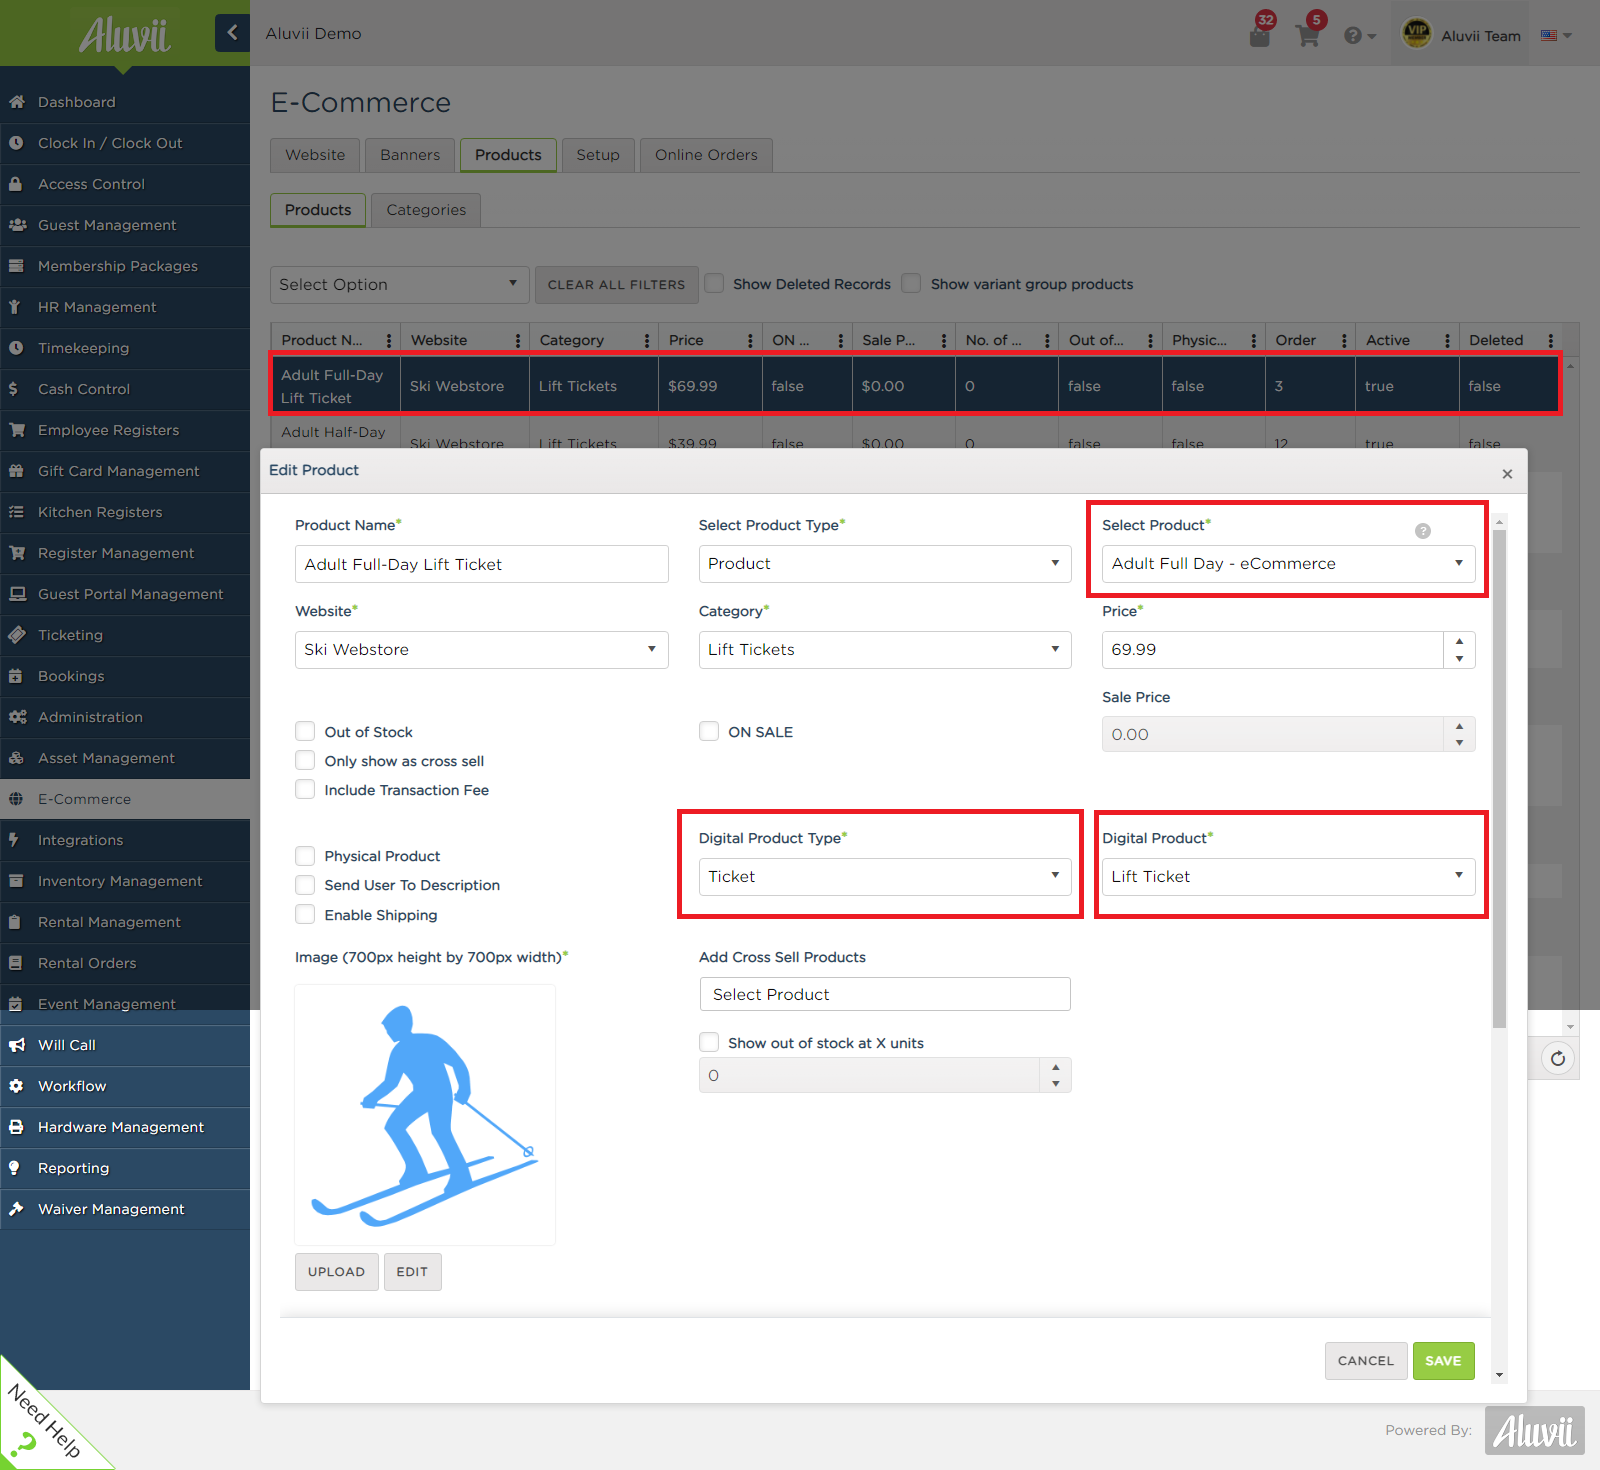Open Product Name column menu dots

[388, 340]
